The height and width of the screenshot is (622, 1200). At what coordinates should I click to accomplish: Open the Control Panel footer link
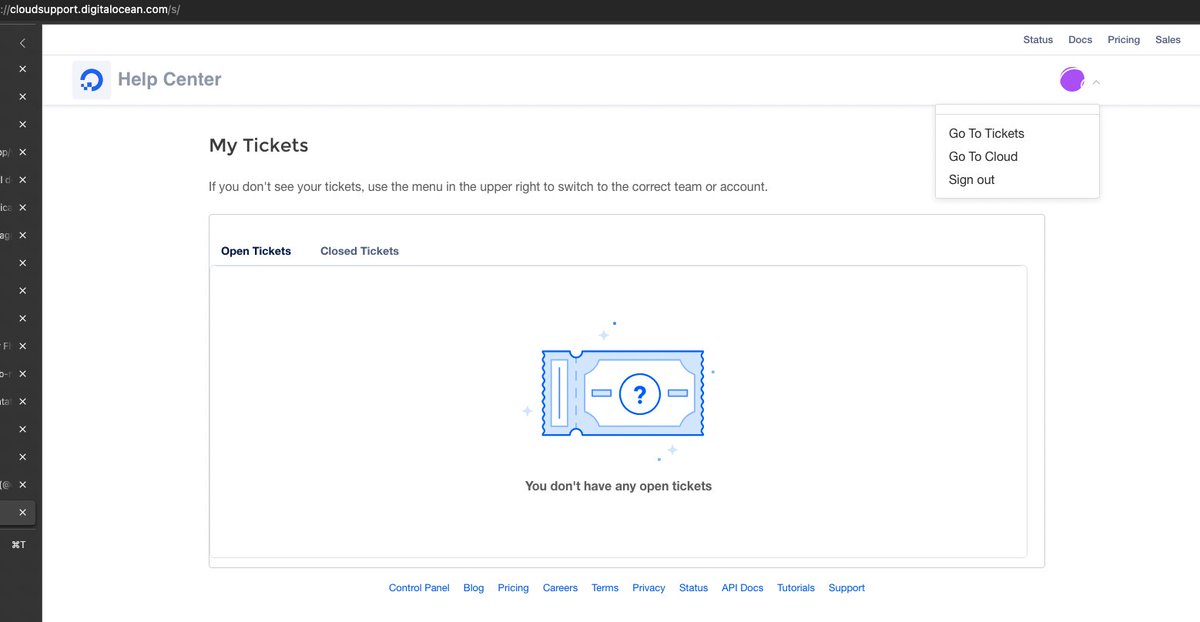[x=419, y=588]
